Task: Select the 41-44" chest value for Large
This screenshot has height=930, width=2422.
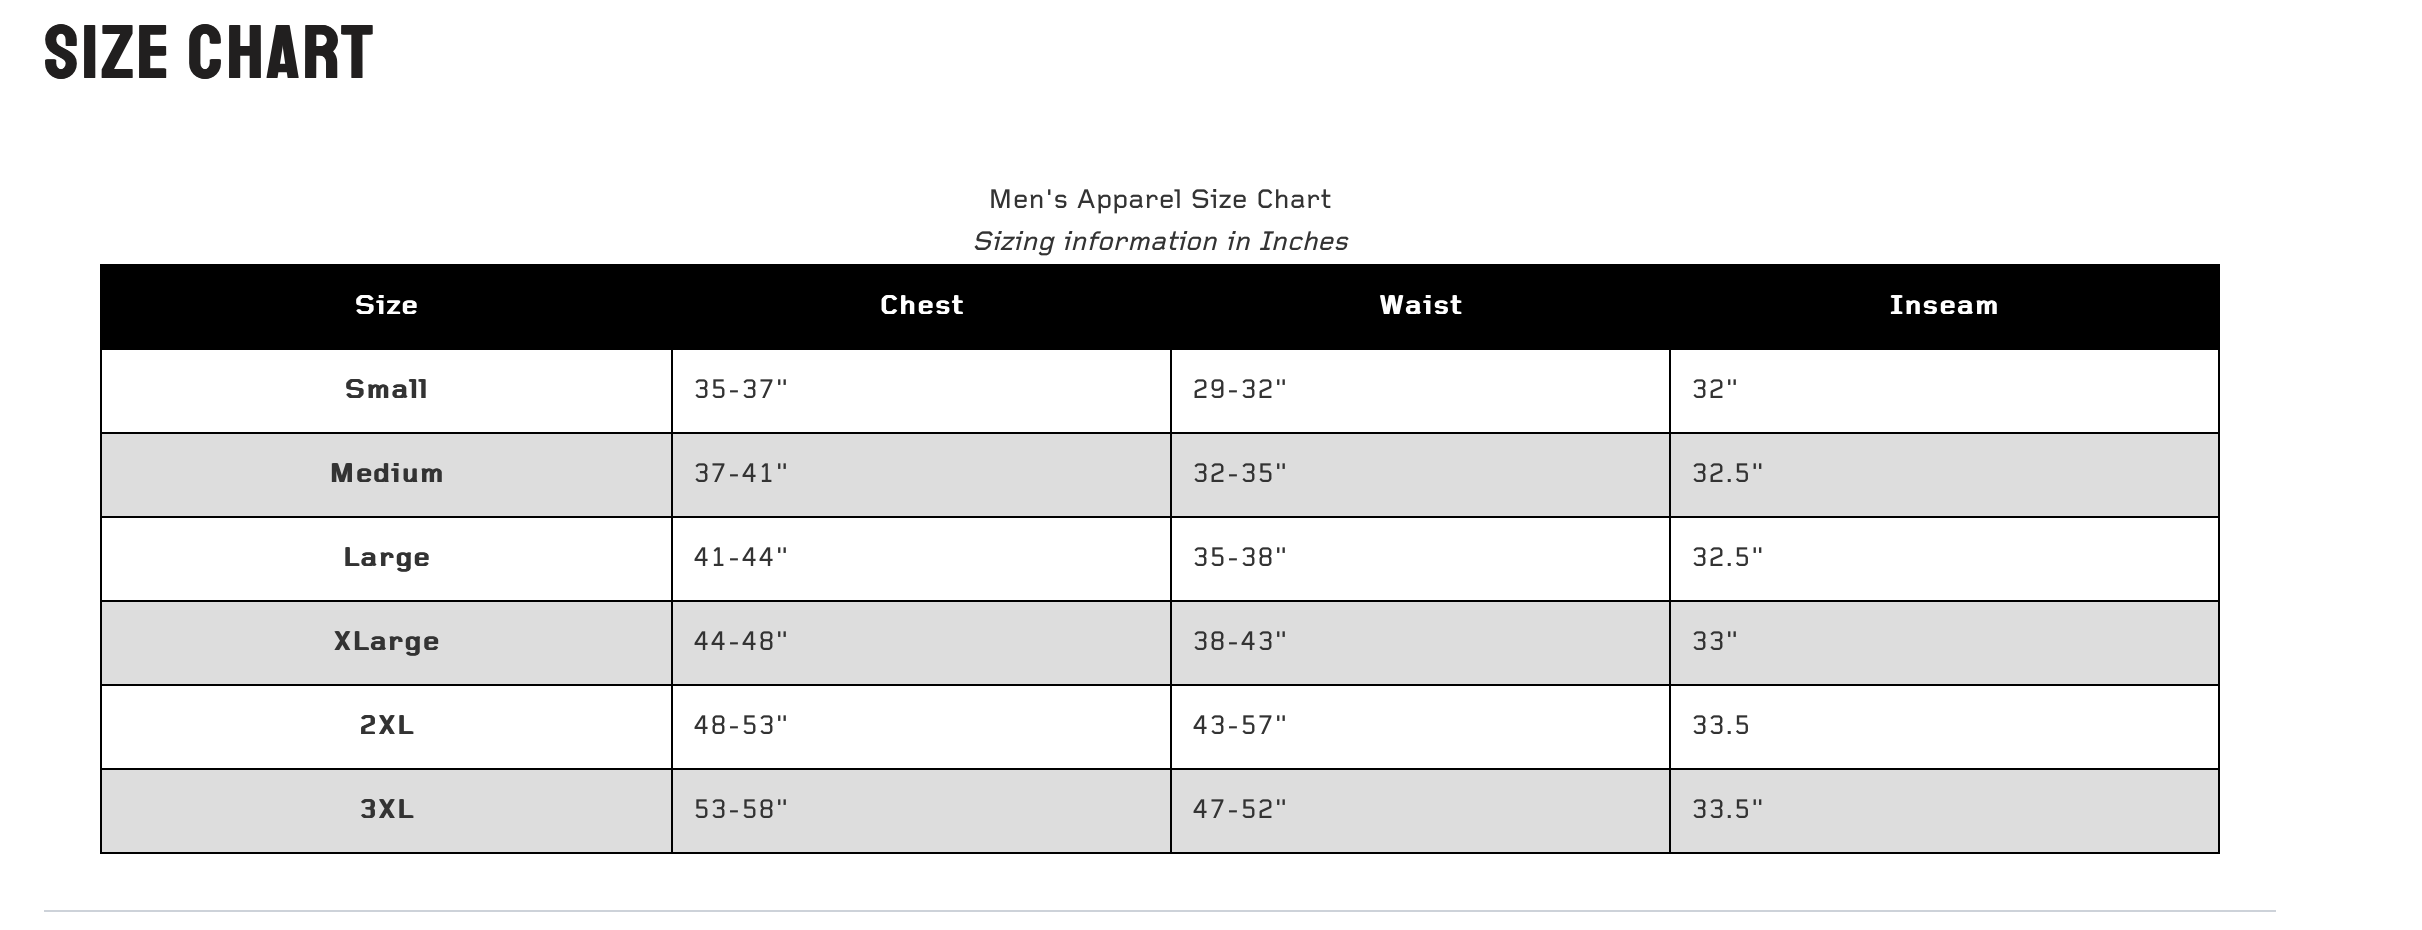Action: 741,557
